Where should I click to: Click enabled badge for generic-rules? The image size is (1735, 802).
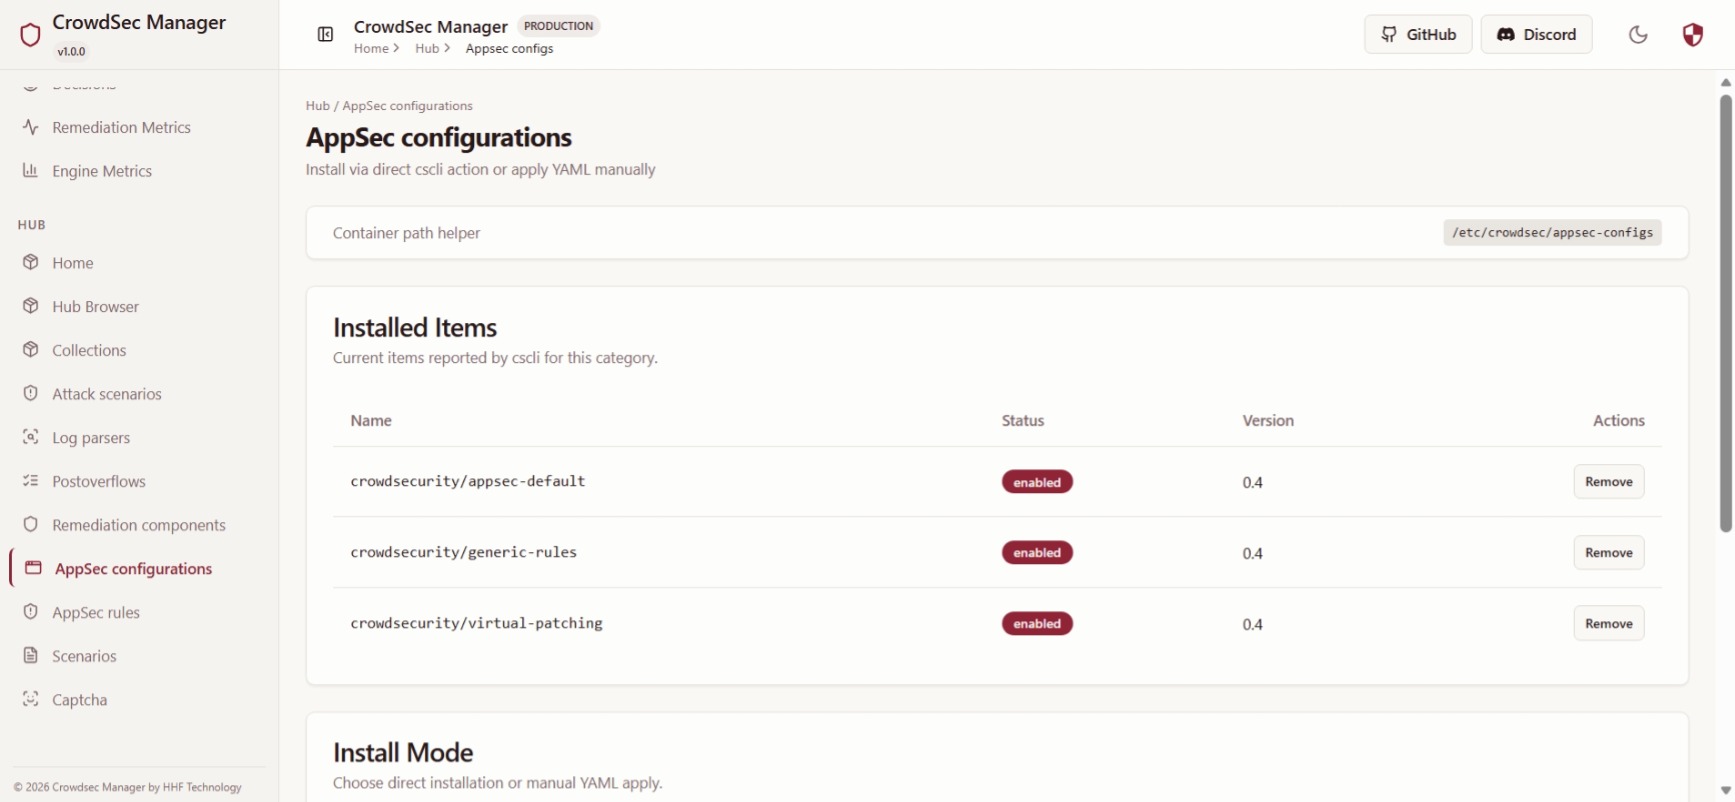point(1037,553)
